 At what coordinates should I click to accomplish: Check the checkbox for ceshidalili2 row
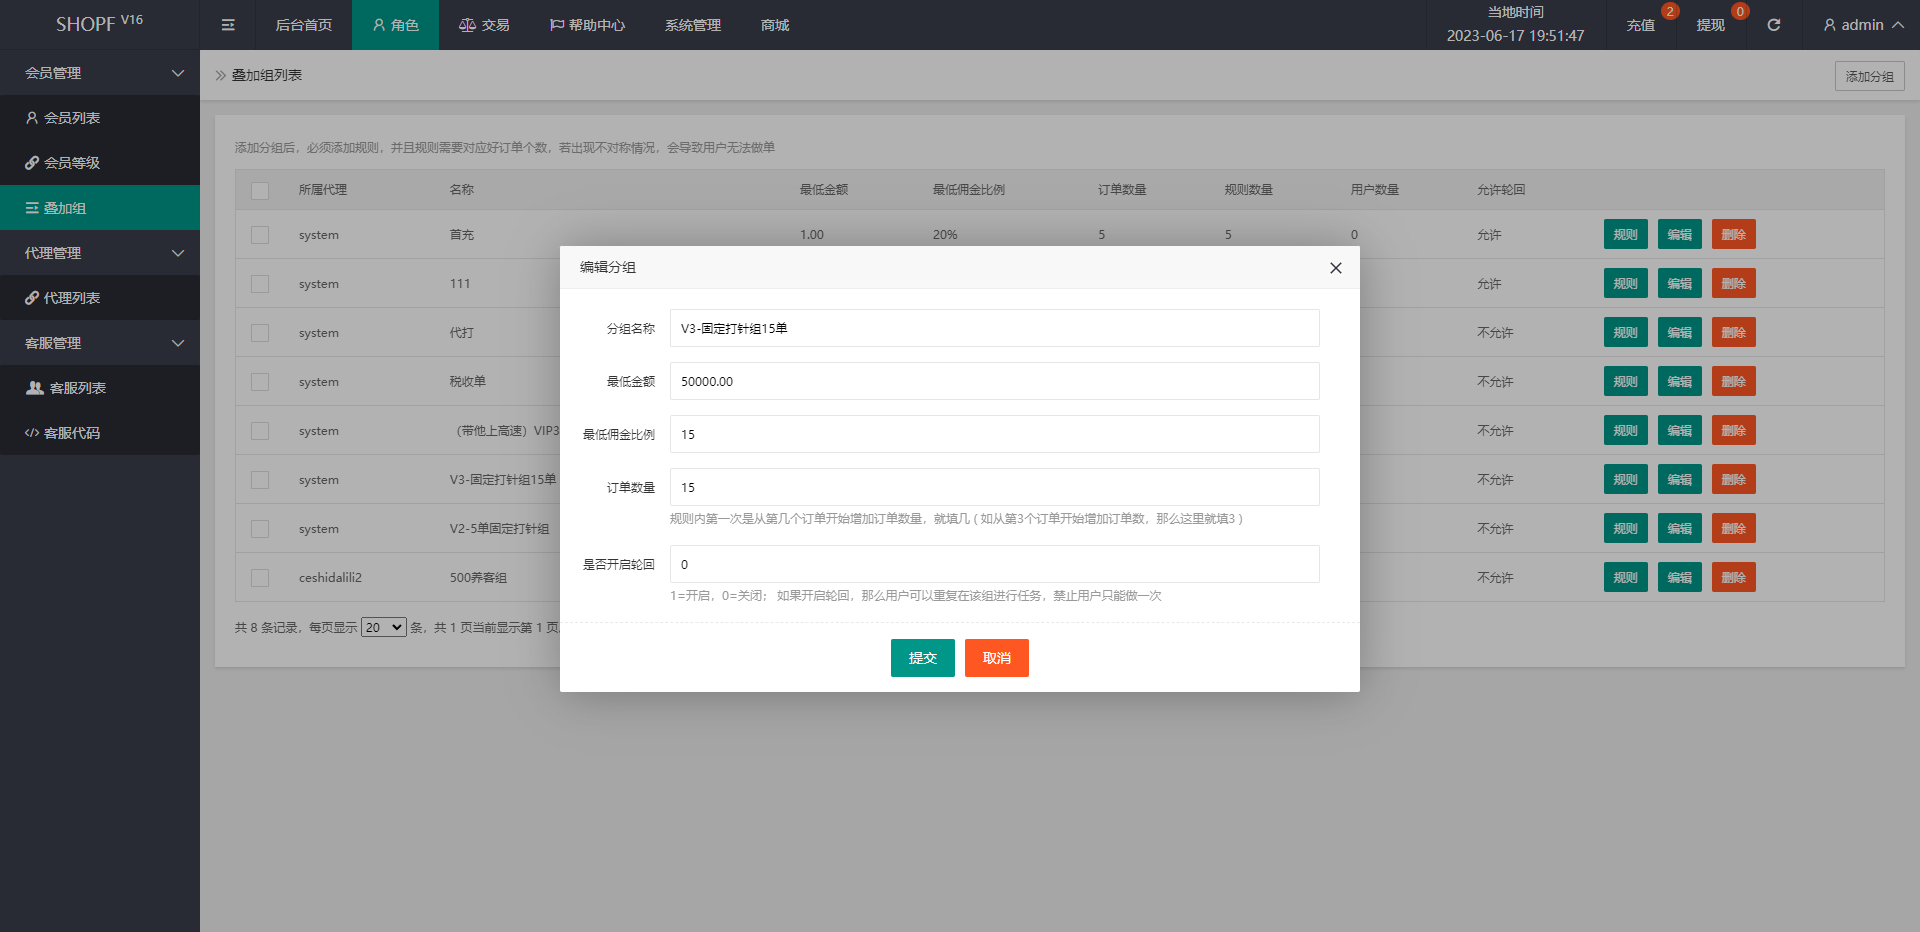tap(260, 578)
